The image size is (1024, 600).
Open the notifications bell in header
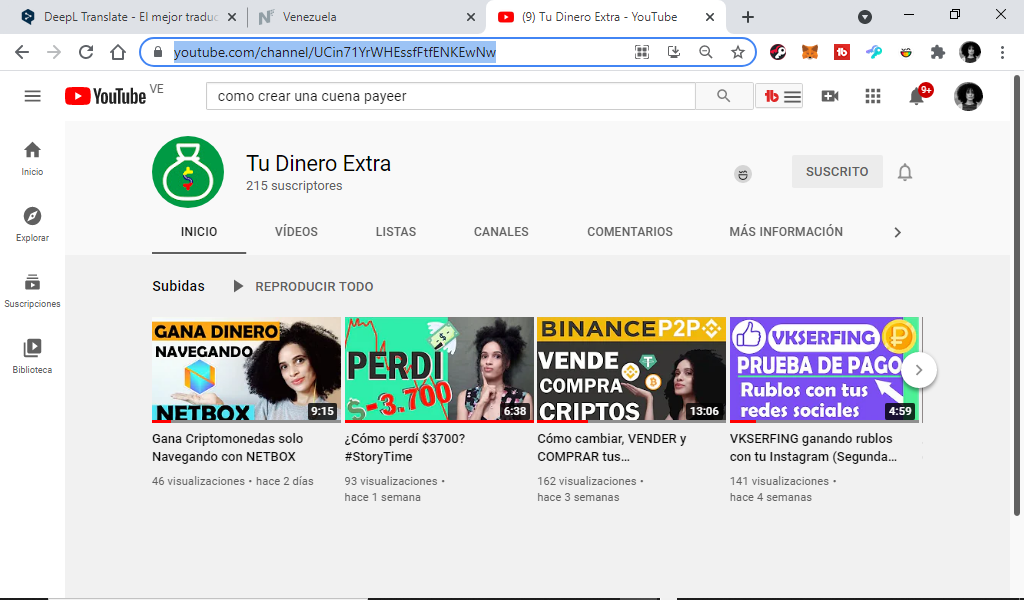(x=917, y=97)
